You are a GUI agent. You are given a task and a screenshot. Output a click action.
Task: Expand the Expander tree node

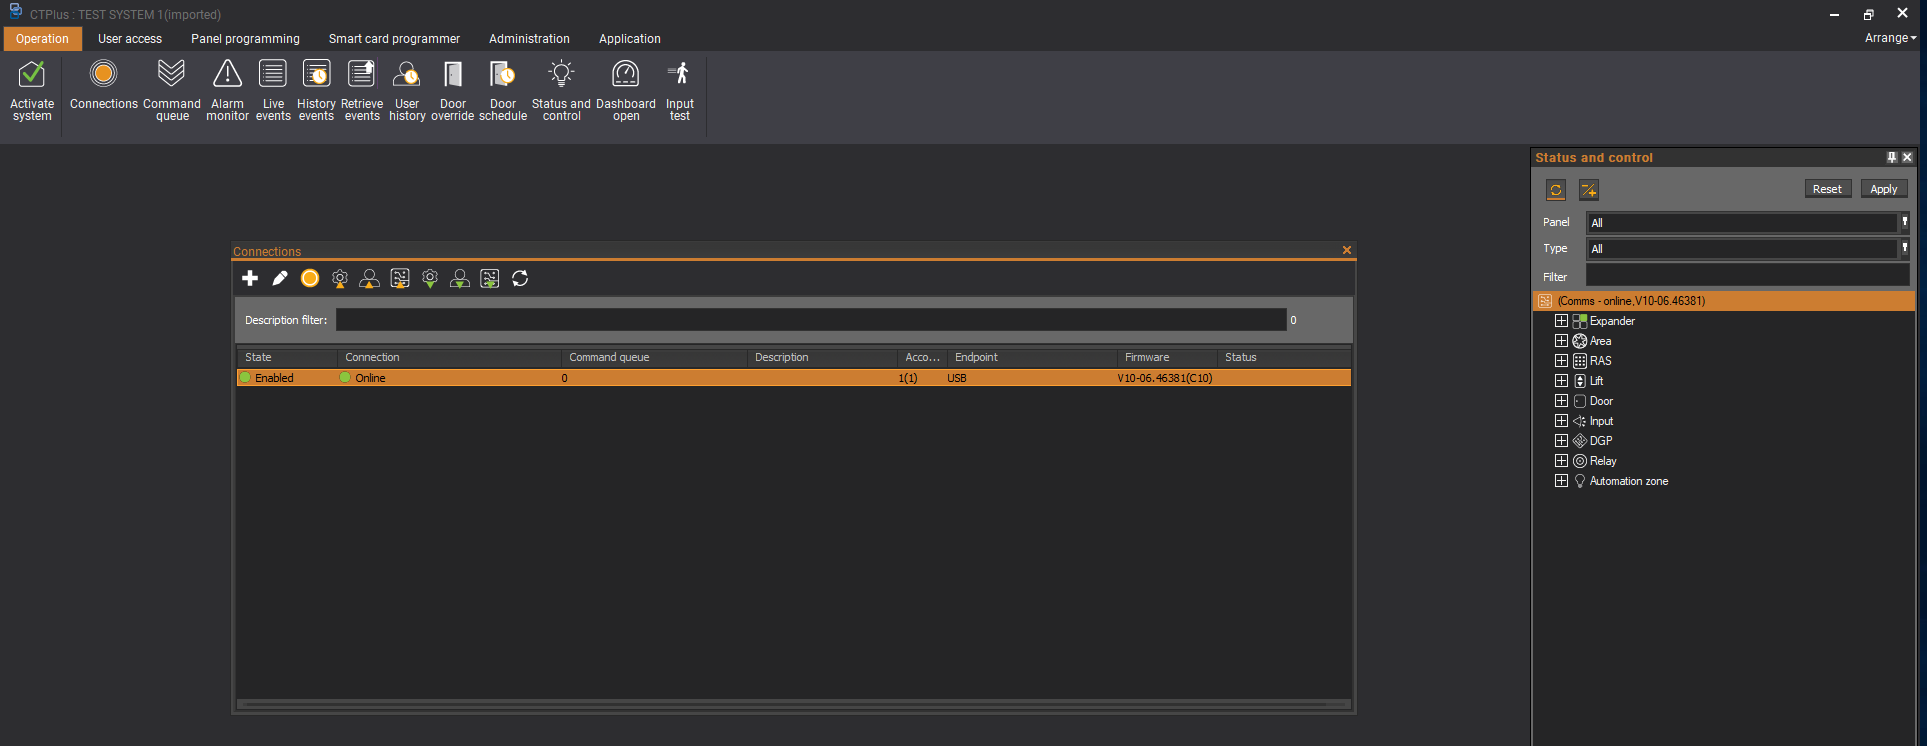tap(1561, 321)
